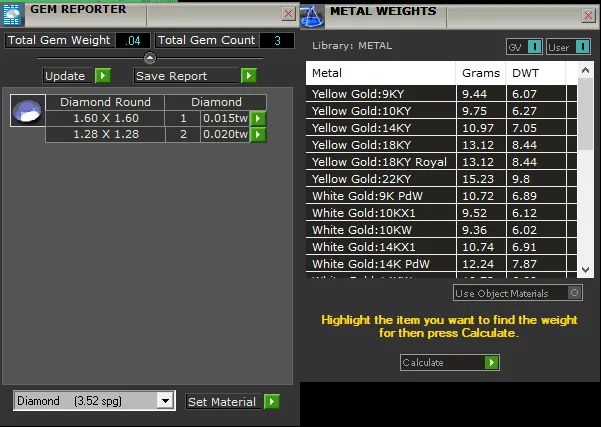Enable the Use Object Materials option
The width and height of the screenshot is (601, 427).
(x=574, y=293)
